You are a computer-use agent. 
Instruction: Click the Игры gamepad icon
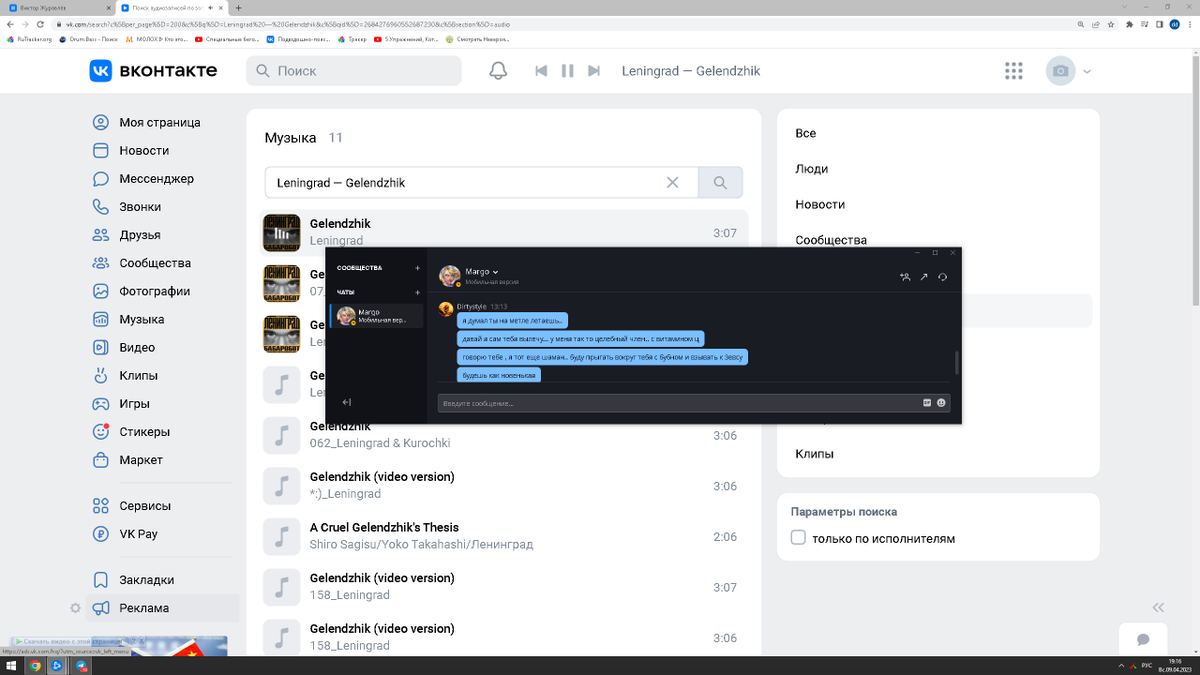tap(100, 404)
